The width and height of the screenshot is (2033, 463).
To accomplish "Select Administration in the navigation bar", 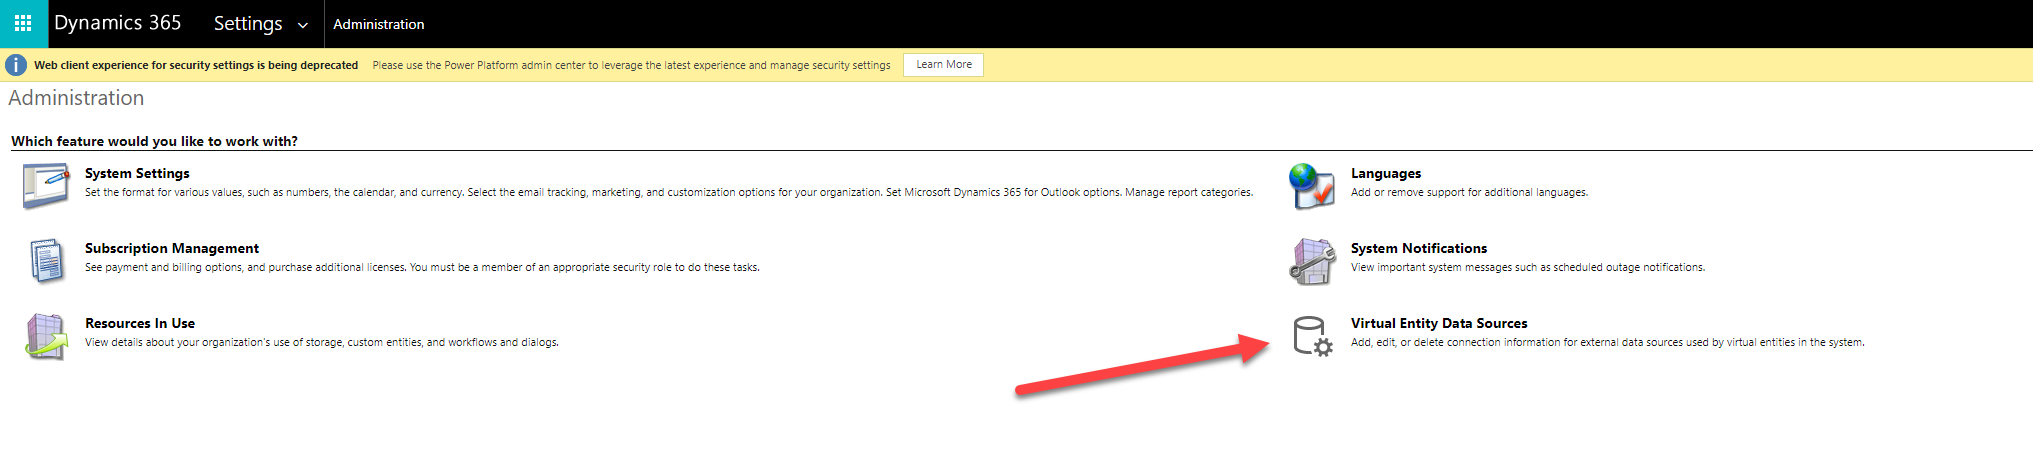I will (x=378, y=24).
